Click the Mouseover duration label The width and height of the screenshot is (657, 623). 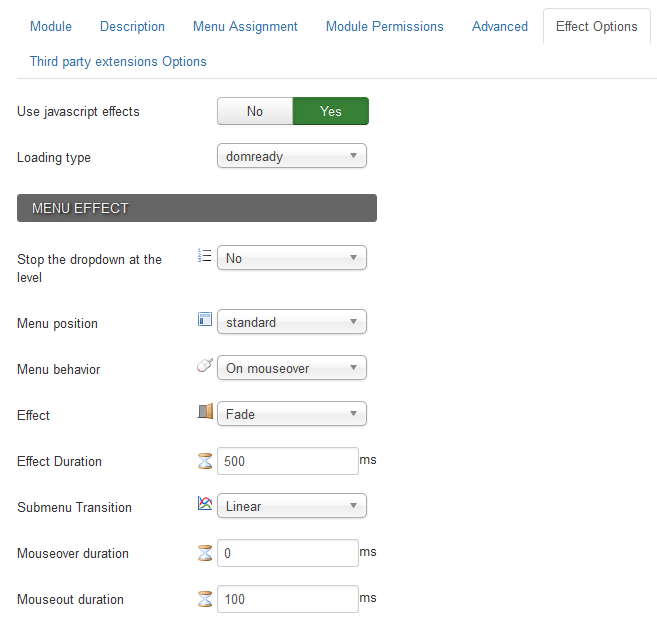pos(73,553)
